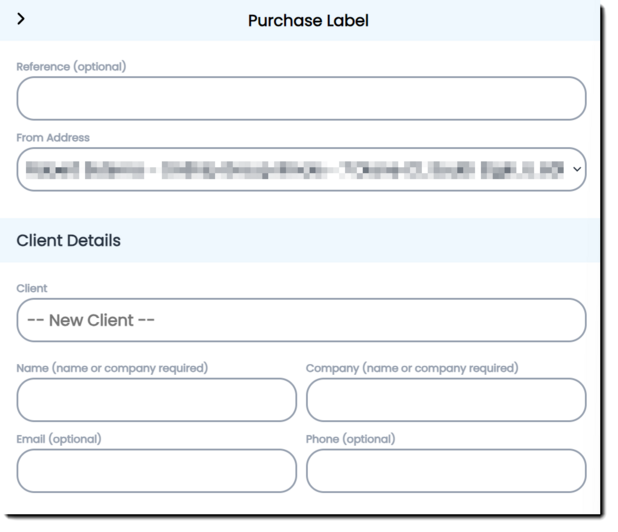Collapse the Purchase Label panel chevron

click(22, 20)
